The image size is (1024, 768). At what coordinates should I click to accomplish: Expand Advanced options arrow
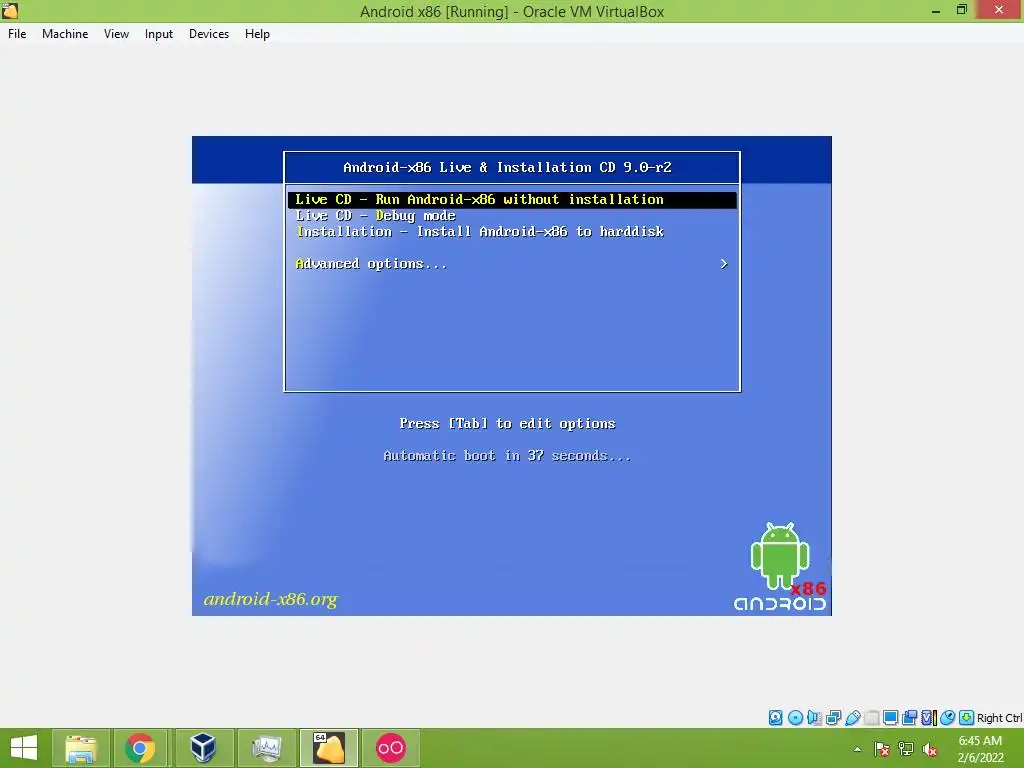coord(724,264)
